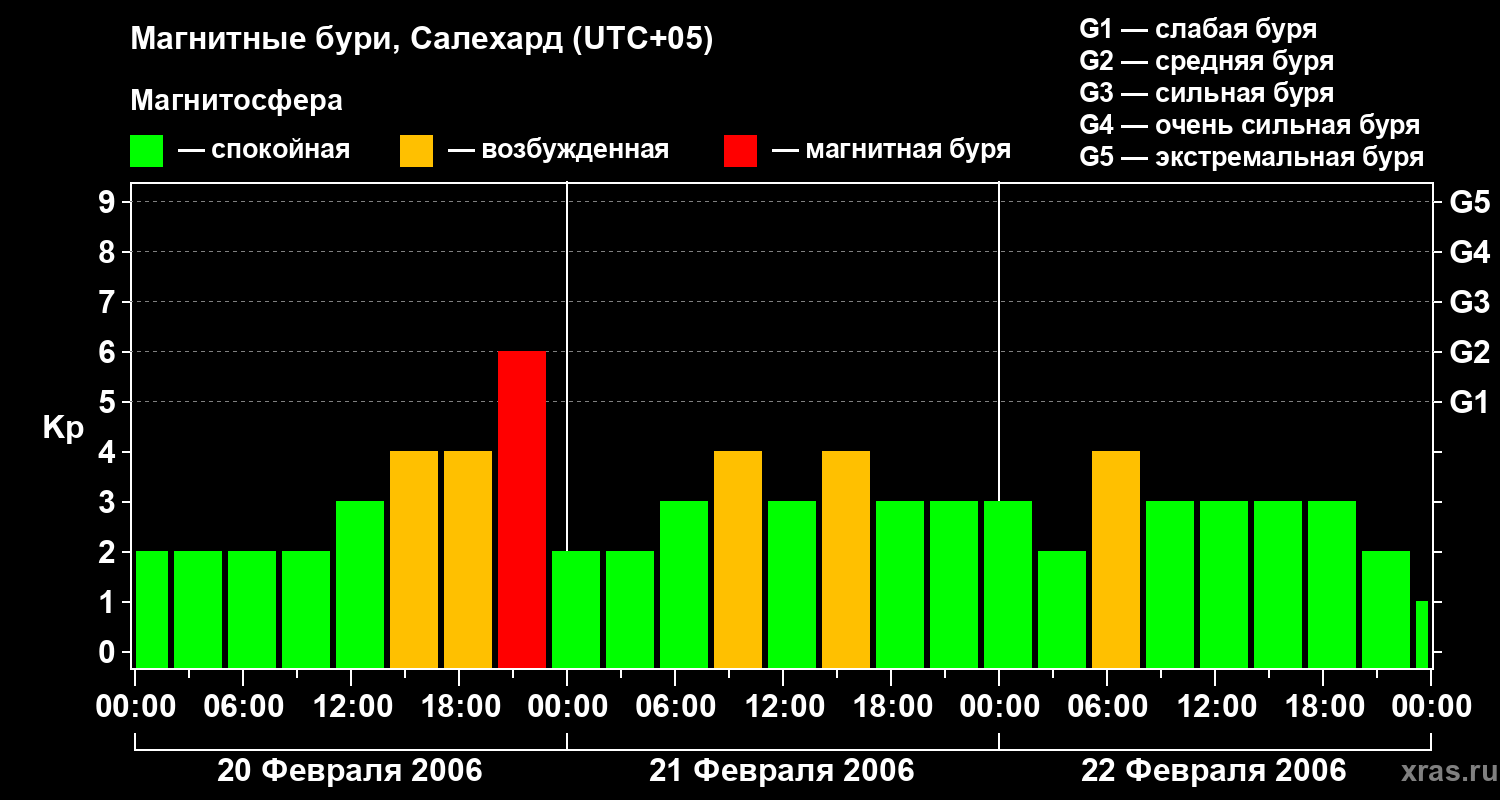1500x800 pixels.
Task: Select the morning orange bar on 21 Февраля
Action: click(738, 560)
